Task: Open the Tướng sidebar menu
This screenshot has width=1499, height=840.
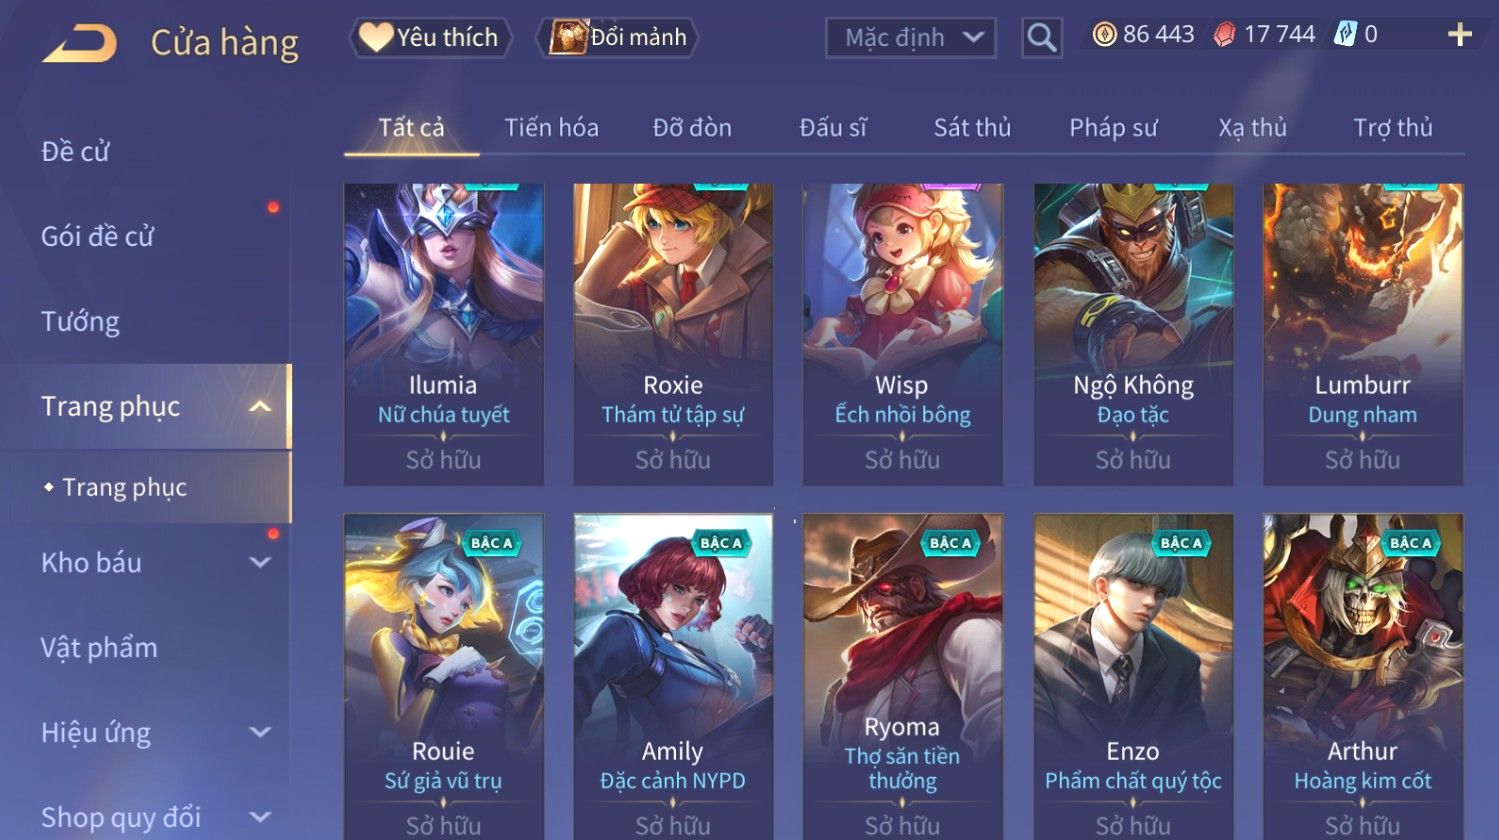Action: tap(80, 321)
